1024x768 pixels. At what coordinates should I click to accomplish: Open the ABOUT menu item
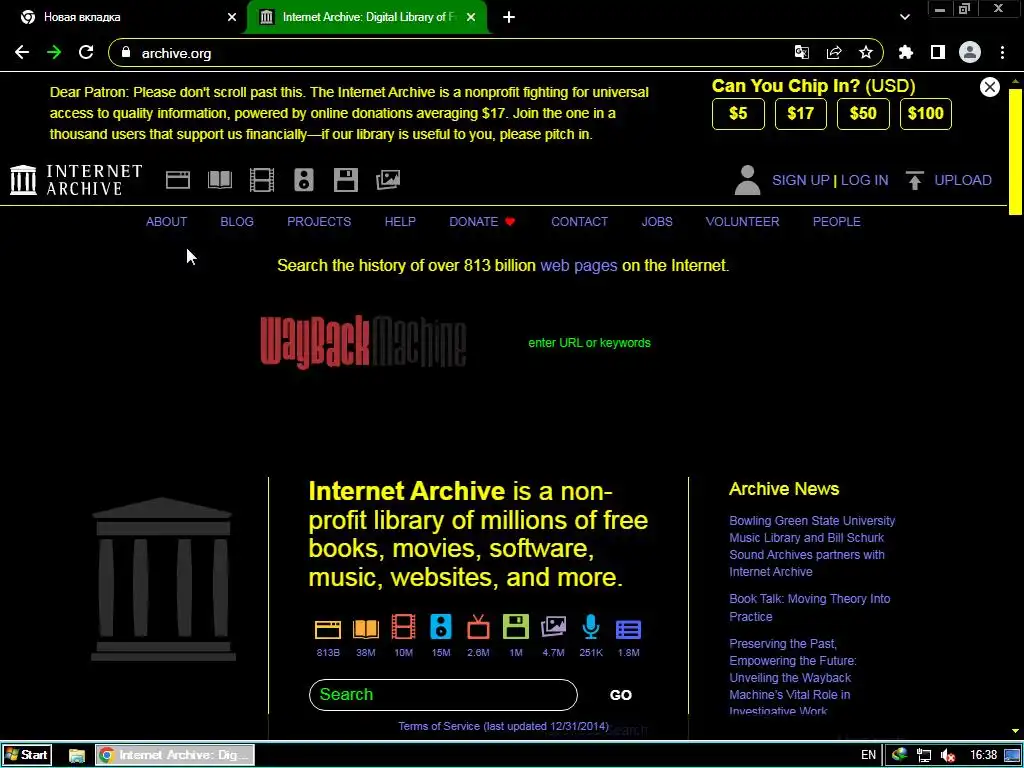(x=167, y=221)
